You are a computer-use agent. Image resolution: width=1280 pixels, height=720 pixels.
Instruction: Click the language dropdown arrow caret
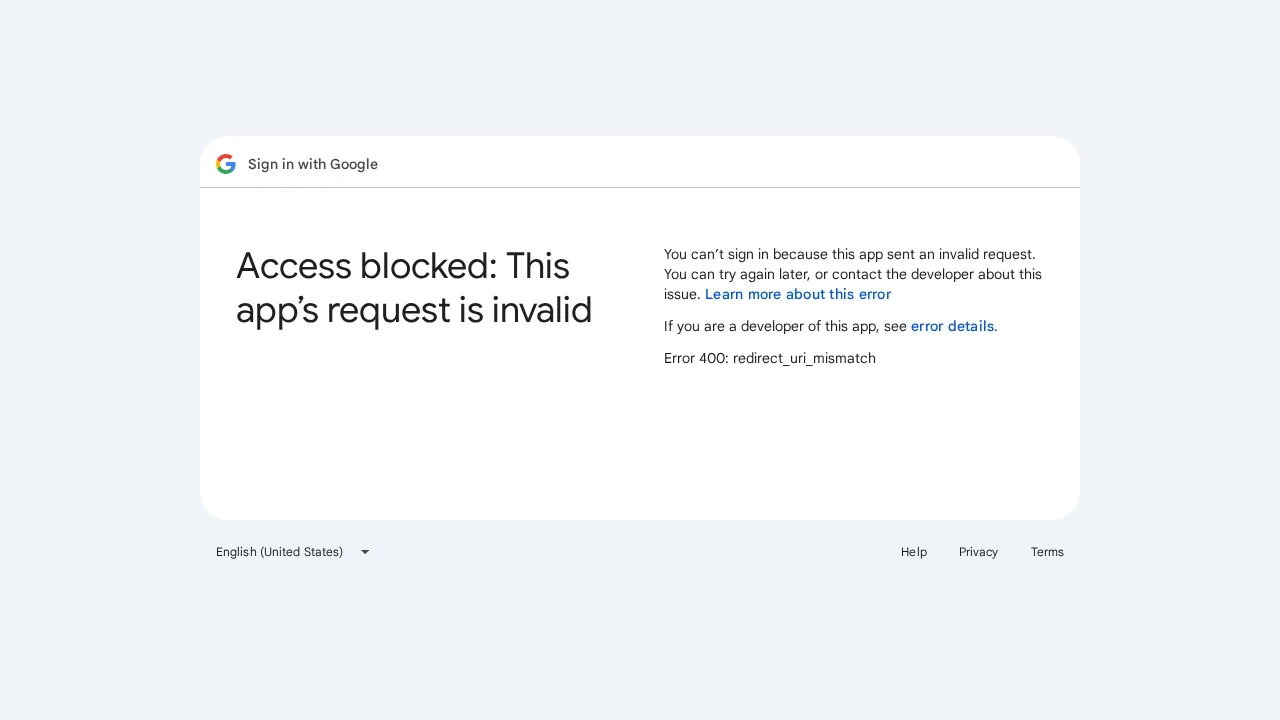(365, 552)
